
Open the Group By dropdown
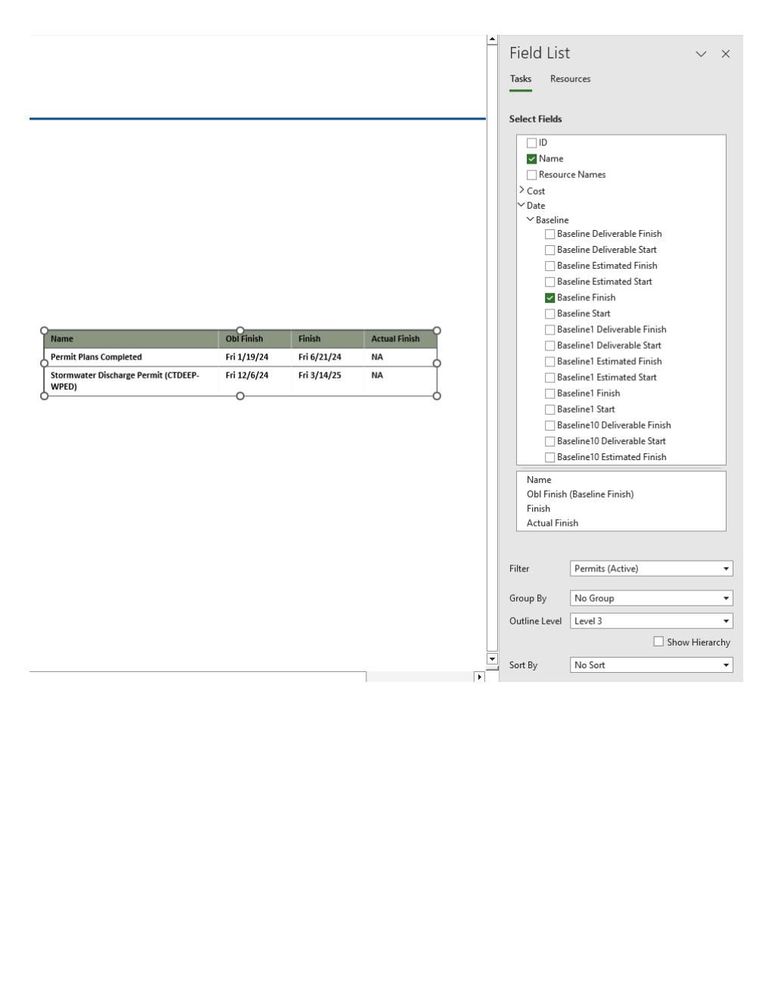coord(651,598)
